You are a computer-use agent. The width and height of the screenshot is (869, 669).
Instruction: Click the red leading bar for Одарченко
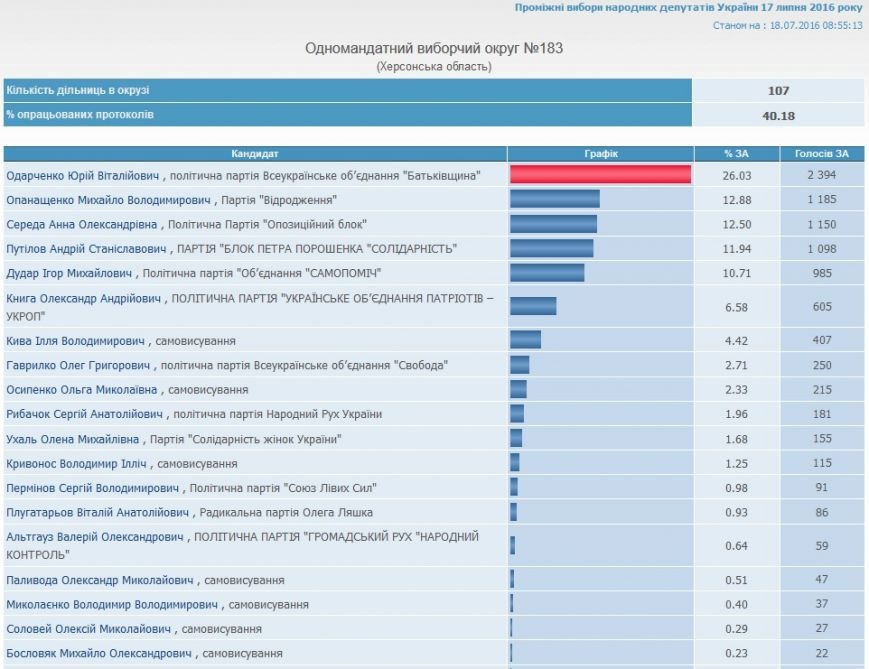[600, 174]
